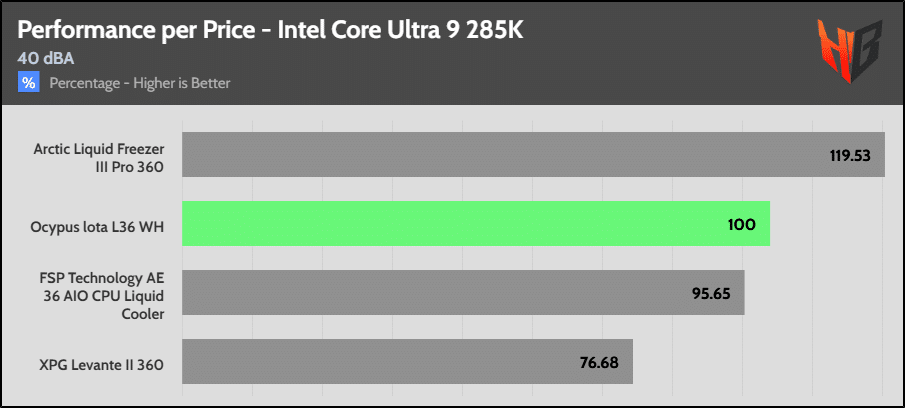Click the HB logo icon
The image size is (905, 408).
(849, 51)
